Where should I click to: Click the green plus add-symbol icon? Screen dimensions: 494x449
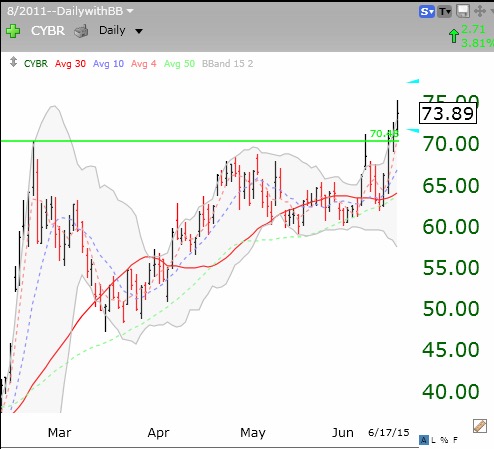[x=13, y=31]
